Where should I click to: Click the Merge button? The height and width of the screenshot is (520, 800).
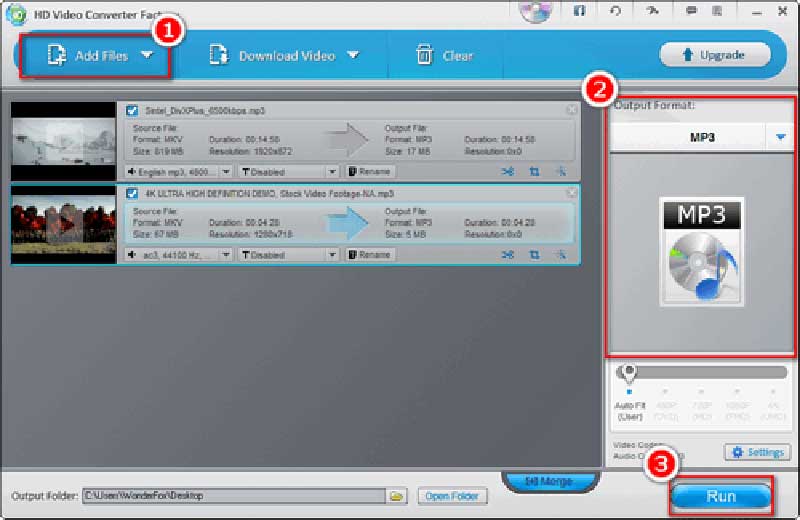549,481
